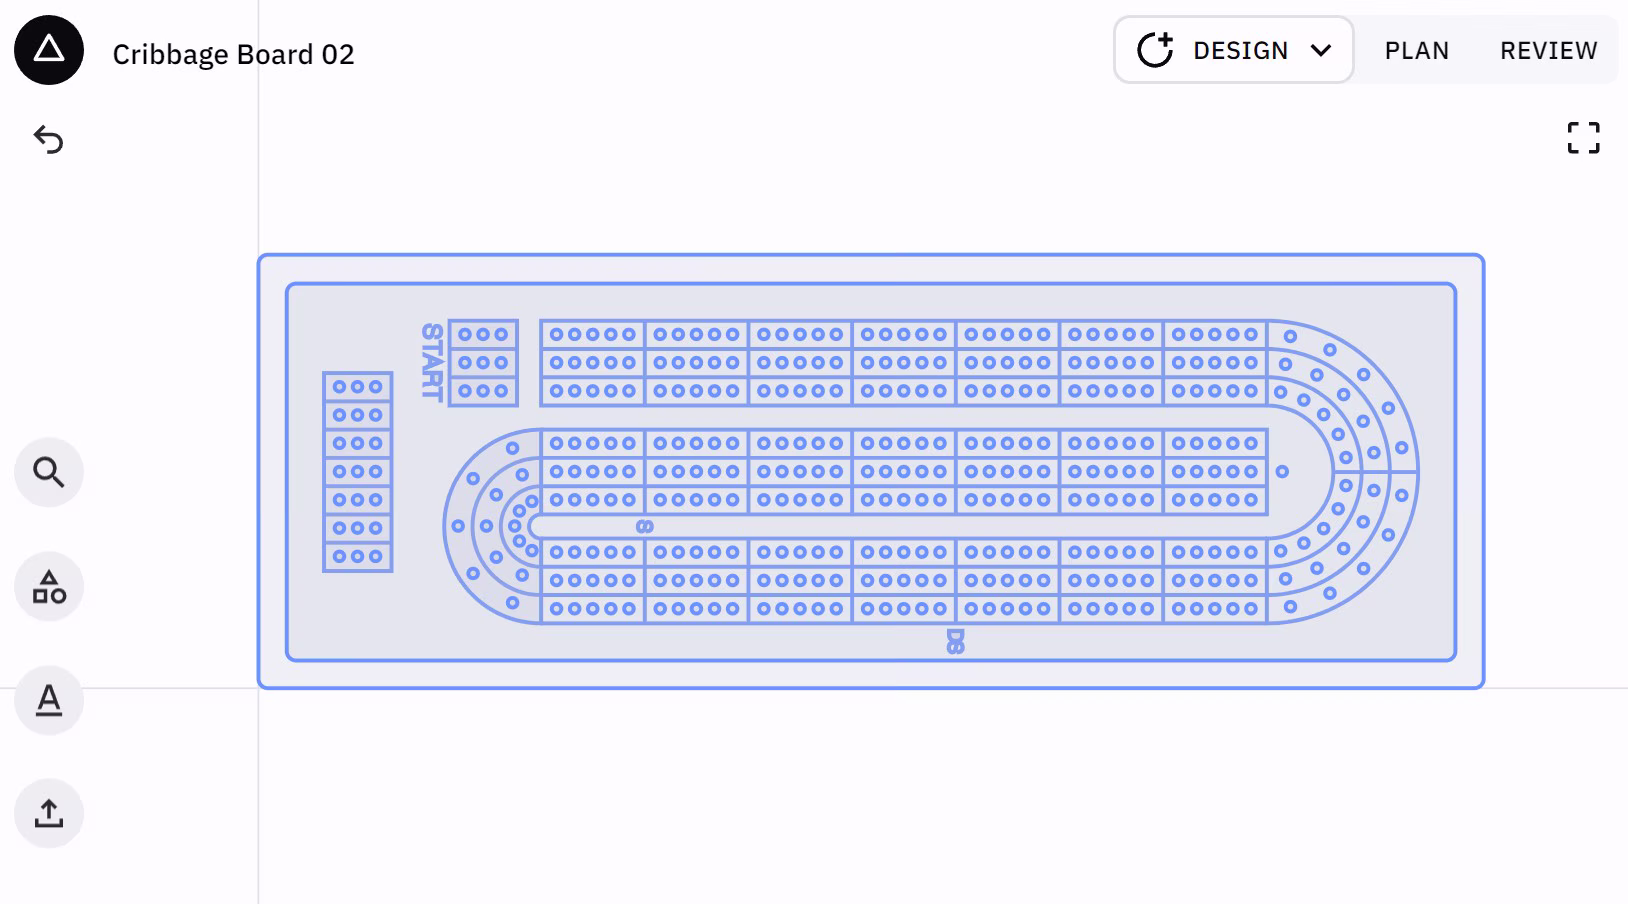This screenshot has height=904, width=1628.
Task: Enter fullscreen with the expand icon
Action: tap(1583, 138)
